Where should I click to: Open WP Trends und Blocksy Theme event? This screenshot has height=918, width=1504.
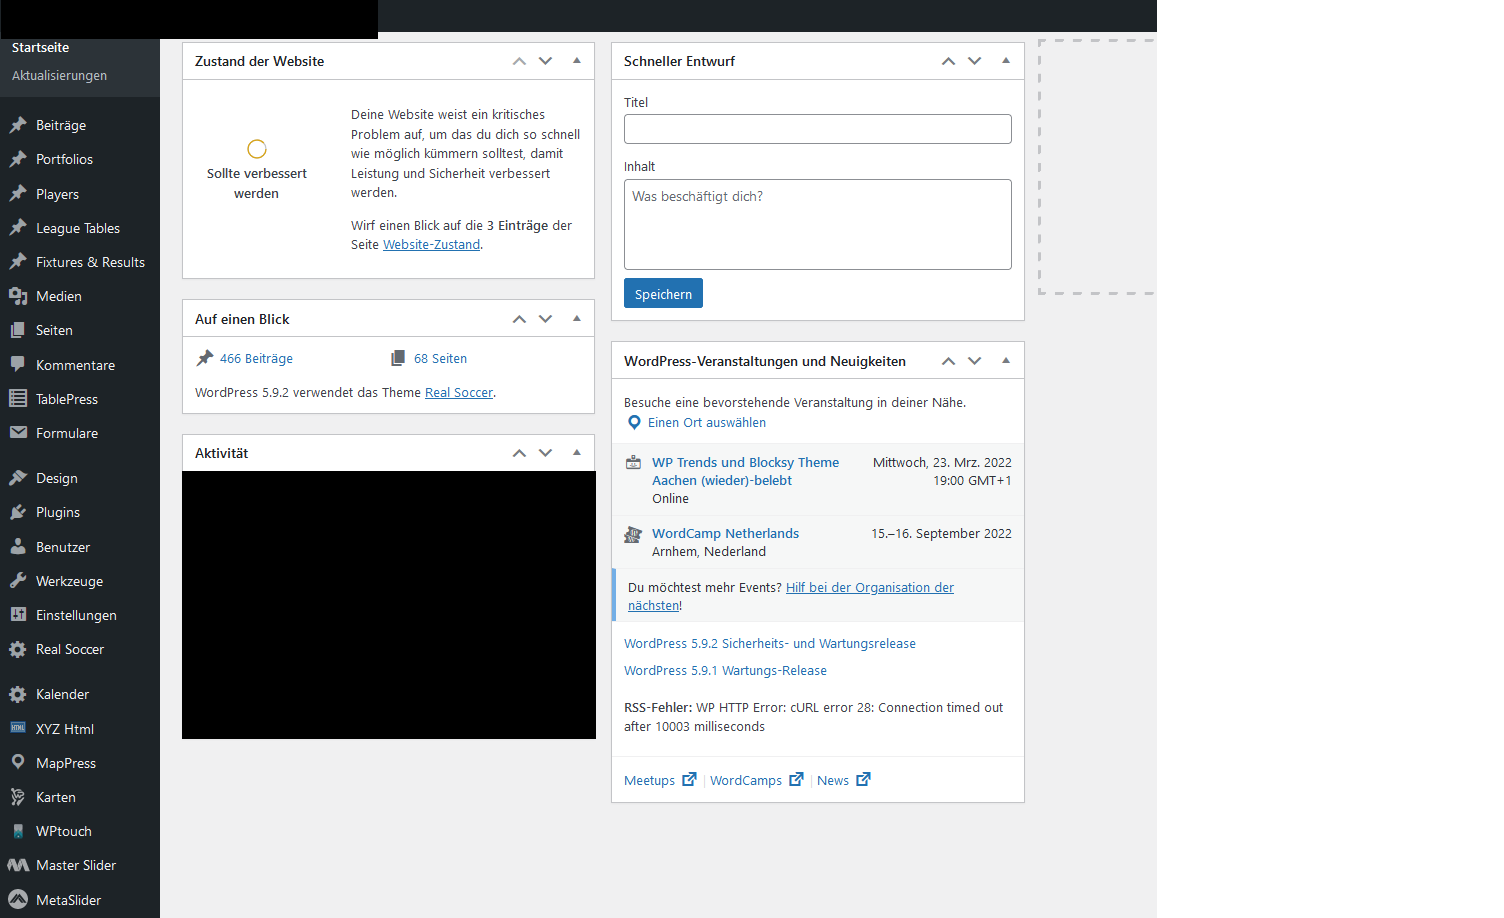[x=745, y=472]
